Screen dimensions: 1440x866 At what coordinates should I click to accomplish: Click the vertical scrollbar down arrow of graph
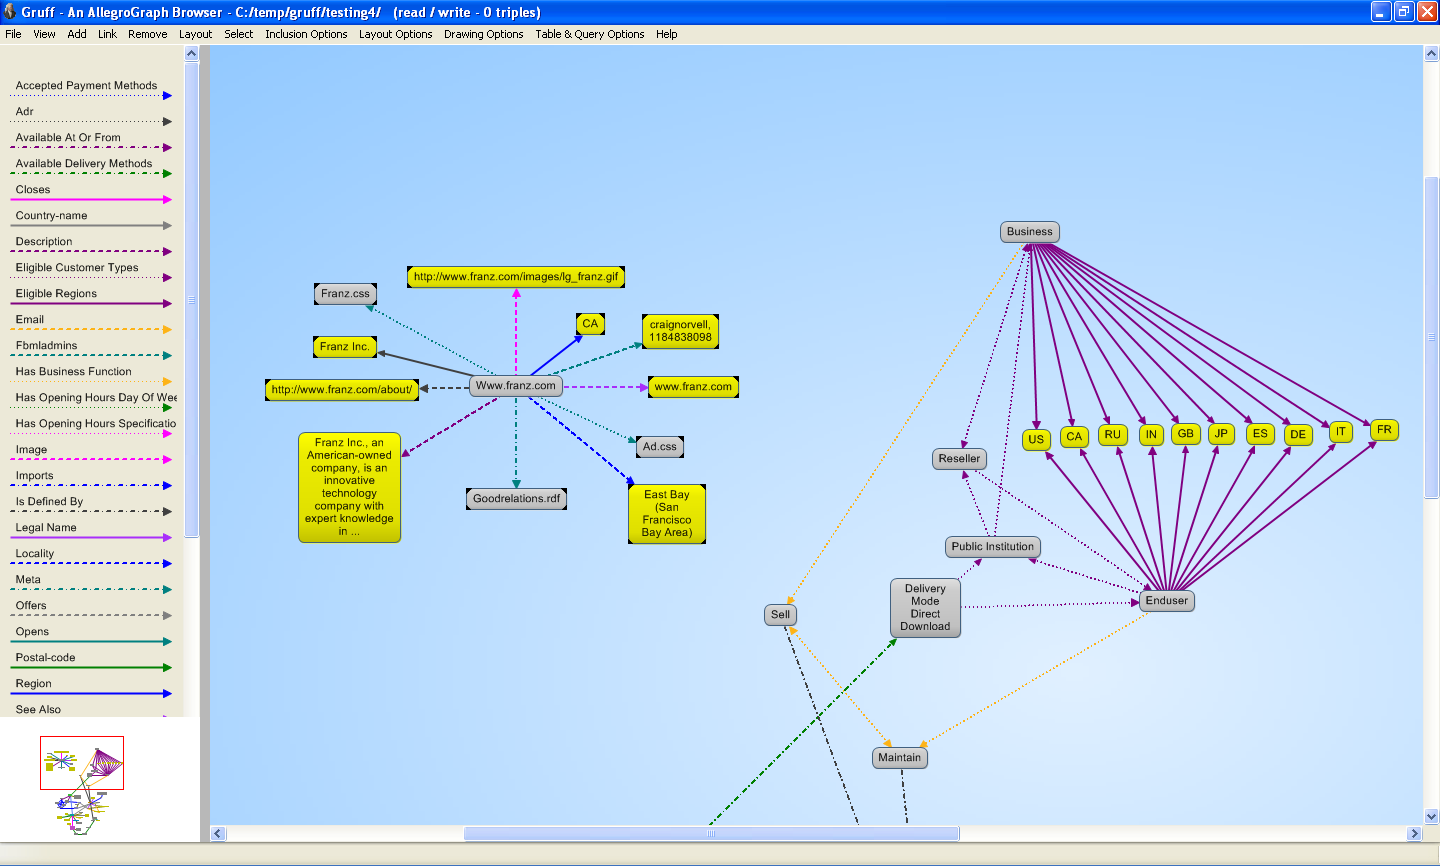click(1431, 816)
